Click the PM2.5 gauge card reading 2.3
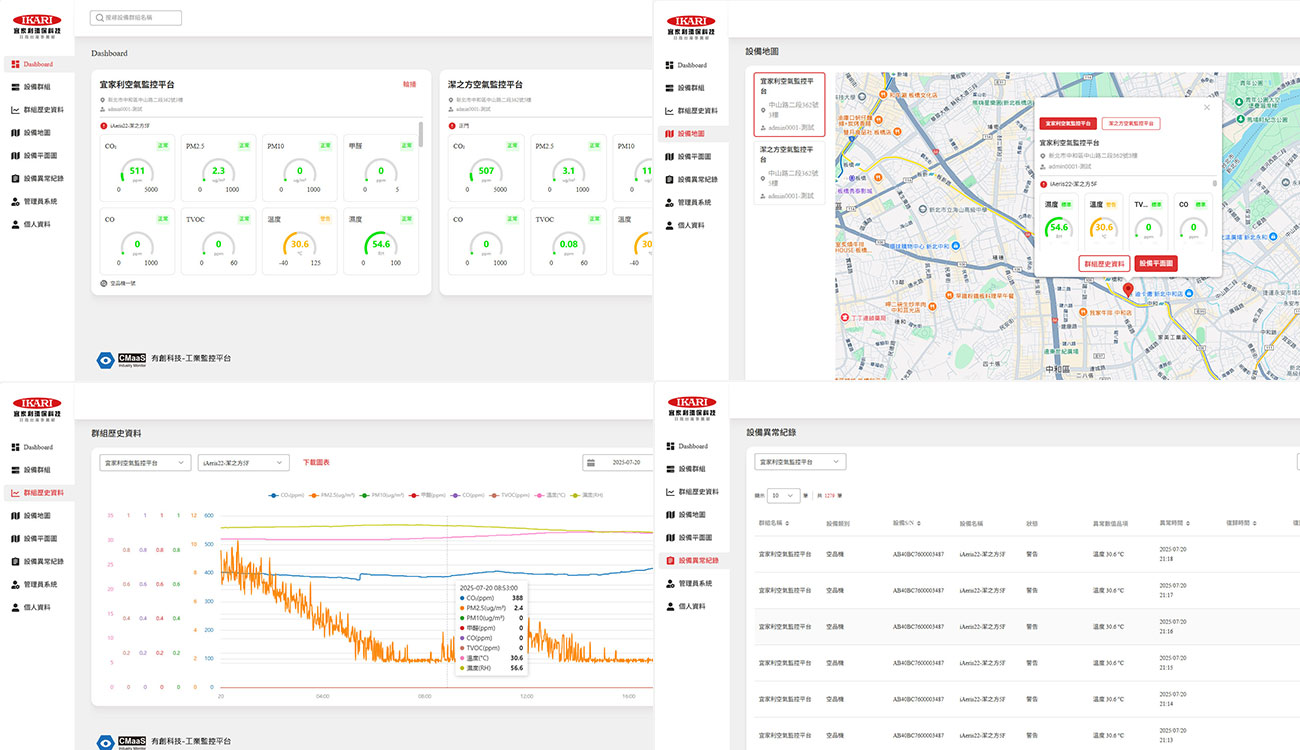This screenshot has height=750, width=1300. [219, 168]
